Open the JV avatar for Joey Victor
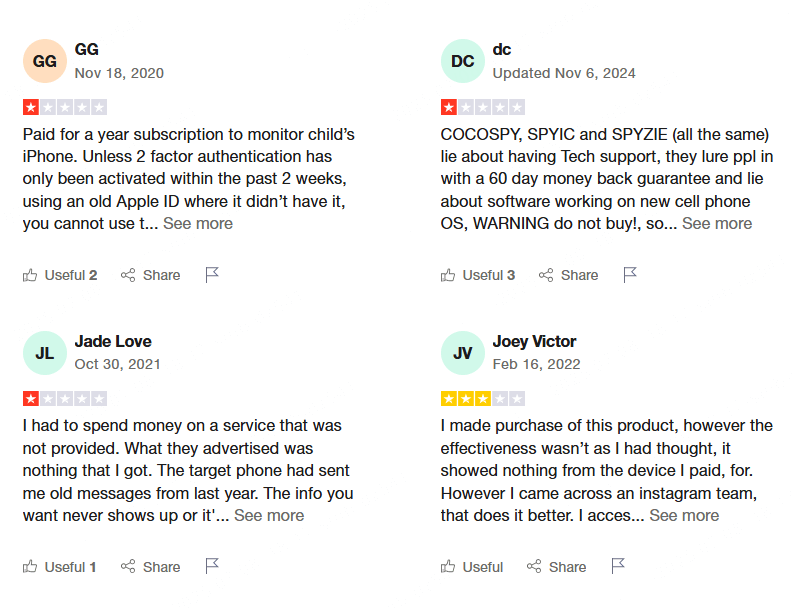Screen dimensions: 794x609 [462, 353]
